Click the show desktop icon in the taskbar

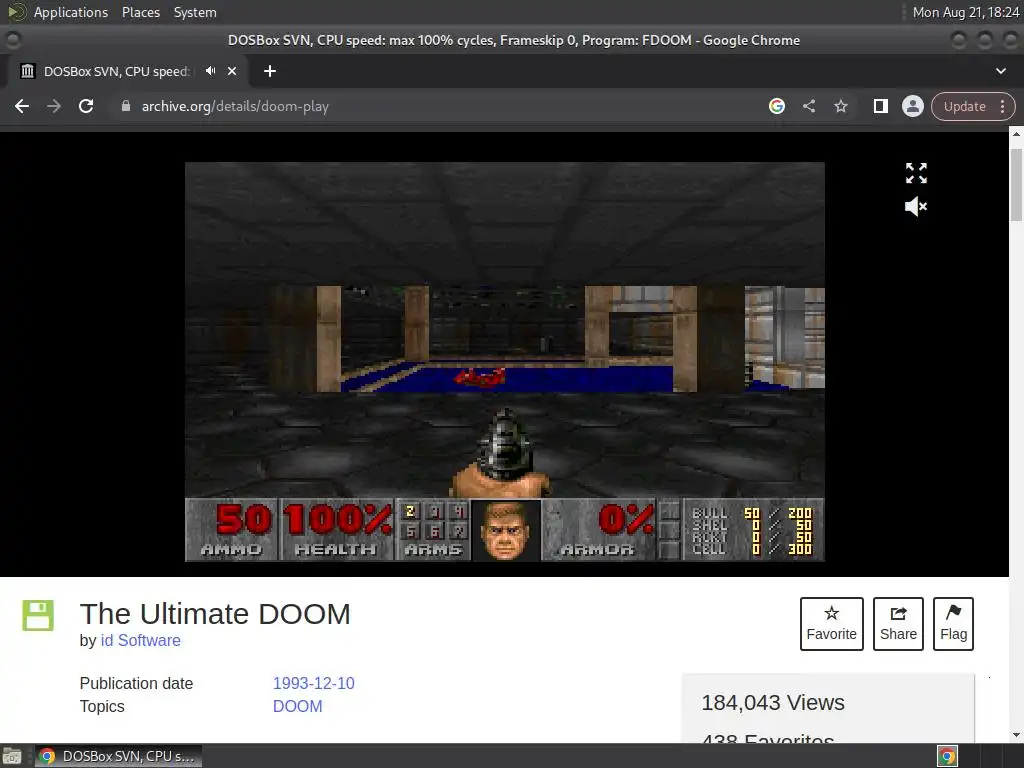click(12, 756)
